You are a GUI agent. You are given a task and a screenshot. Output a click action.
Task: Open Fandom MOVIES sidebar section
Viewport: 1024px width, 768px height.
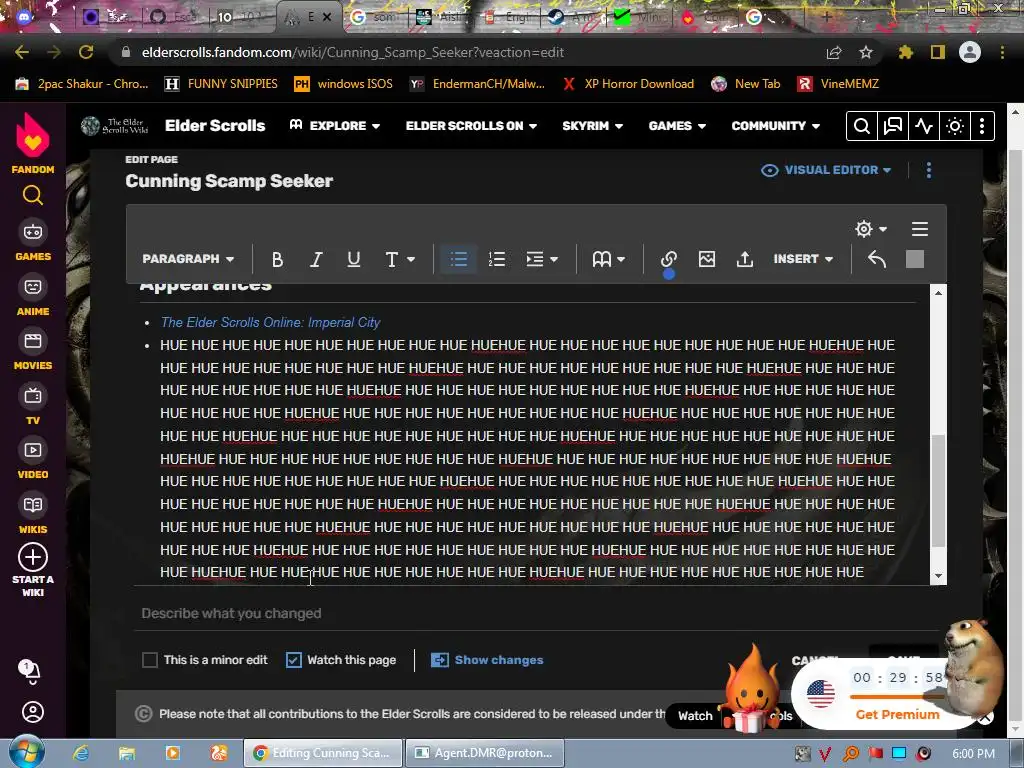tap(33, 351)
